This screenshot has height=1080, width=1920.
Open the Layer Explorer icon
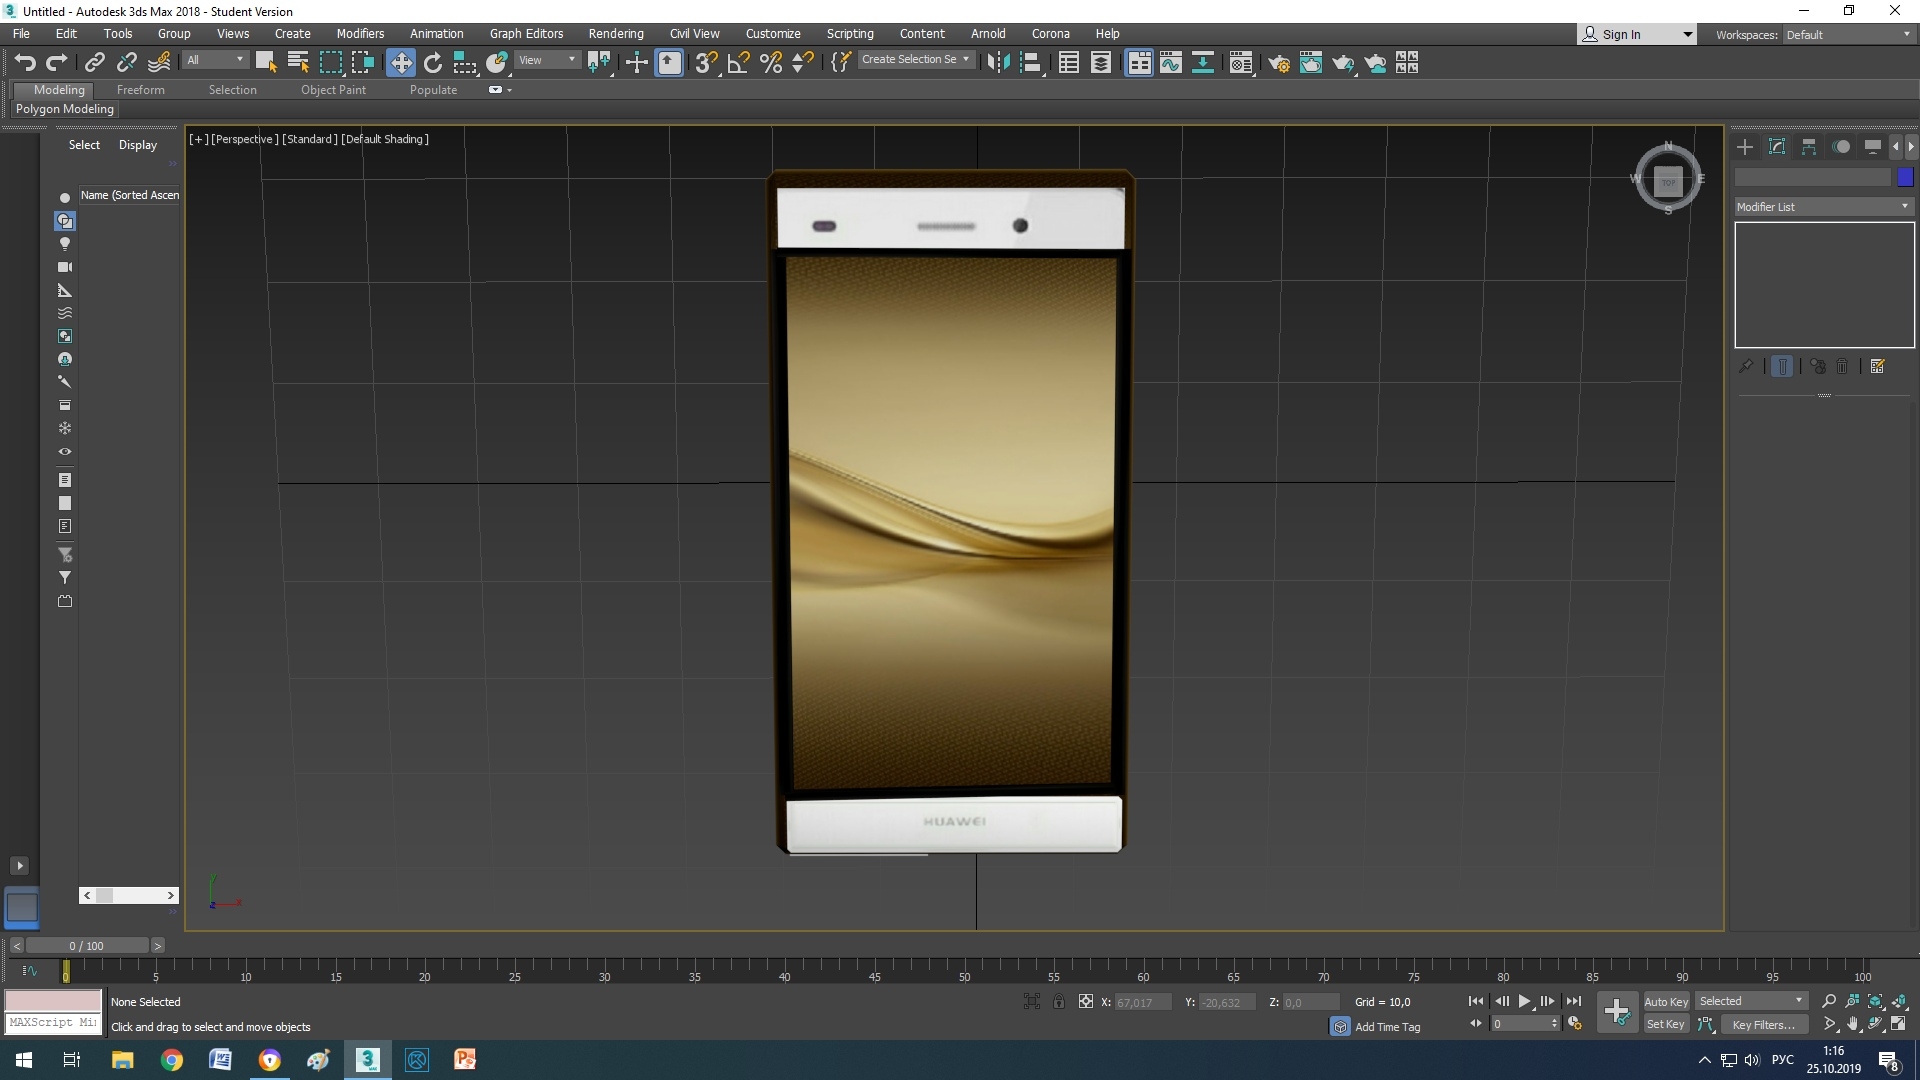pyautogui.click(x=1100, y=63)
